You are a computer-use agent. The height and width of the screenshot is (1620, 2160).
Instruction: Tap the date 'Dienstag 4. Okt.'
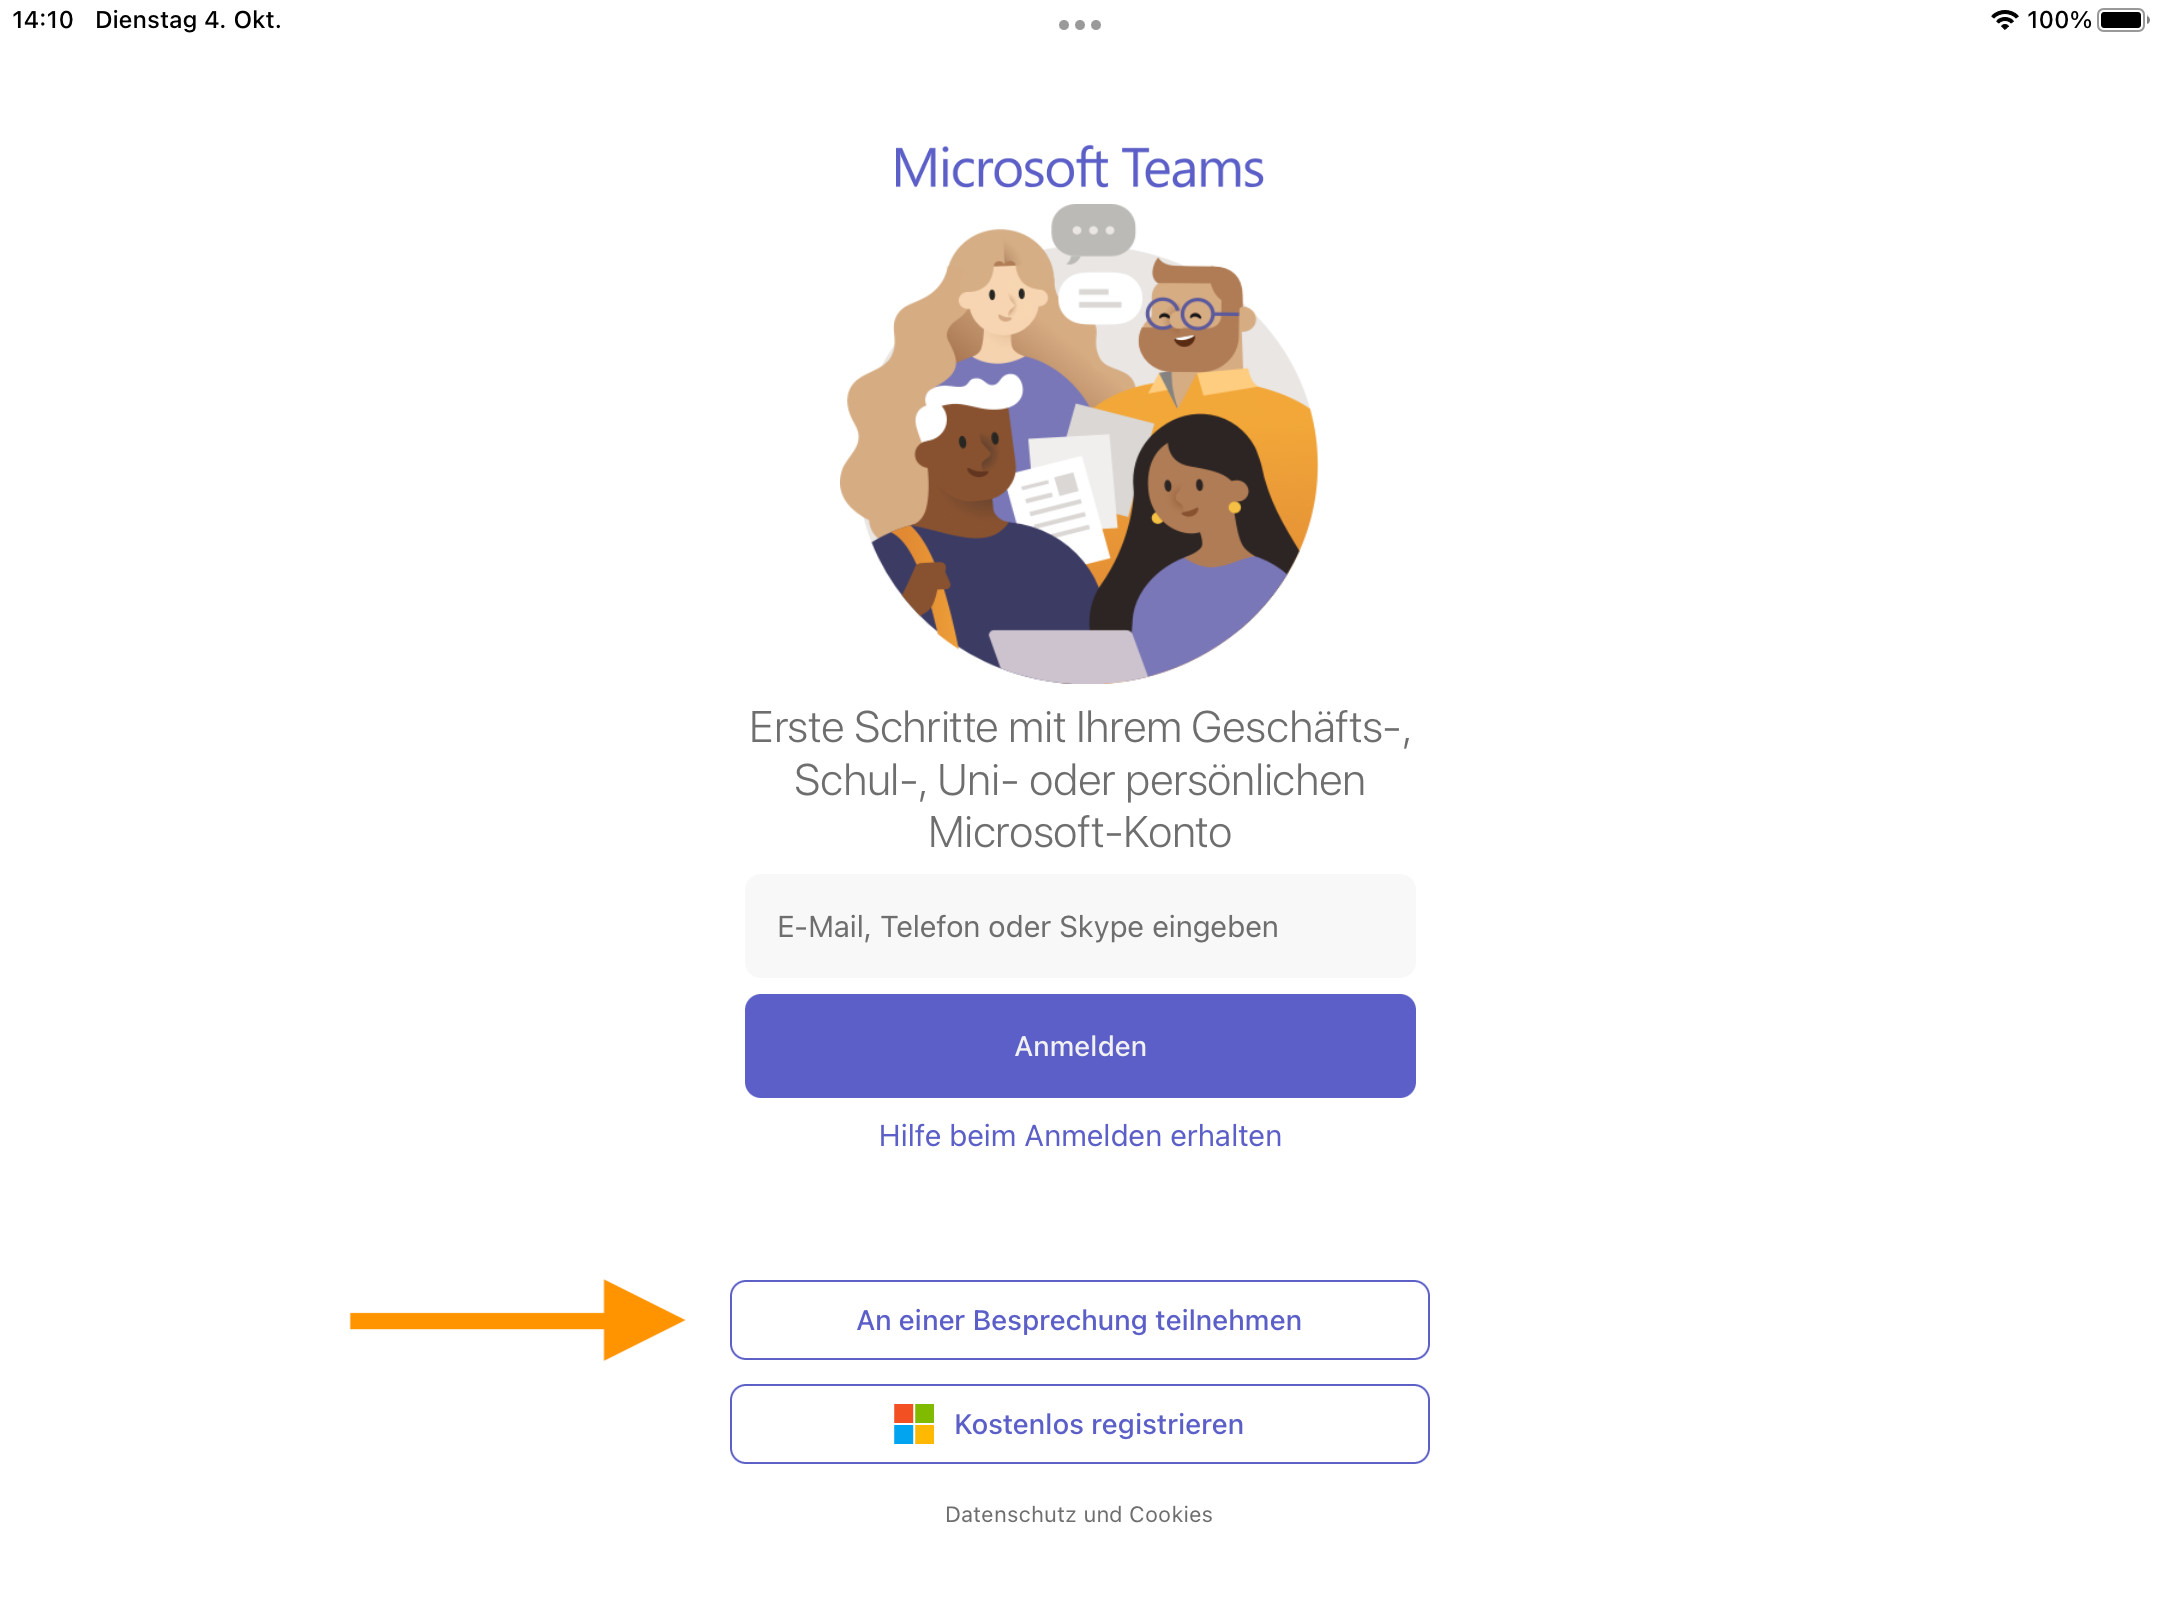[x=188, y=20]
